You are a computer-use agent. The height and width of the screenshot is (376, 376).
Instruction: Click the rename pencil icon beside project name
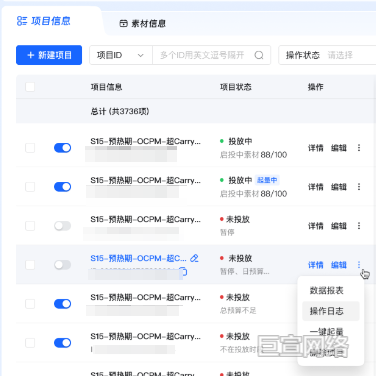[194, 258]
